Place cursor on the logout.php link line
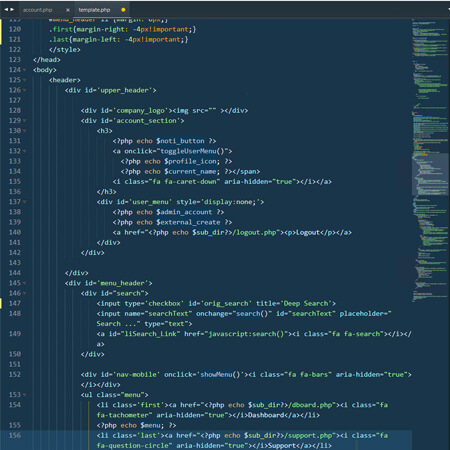 pos(232,232)
